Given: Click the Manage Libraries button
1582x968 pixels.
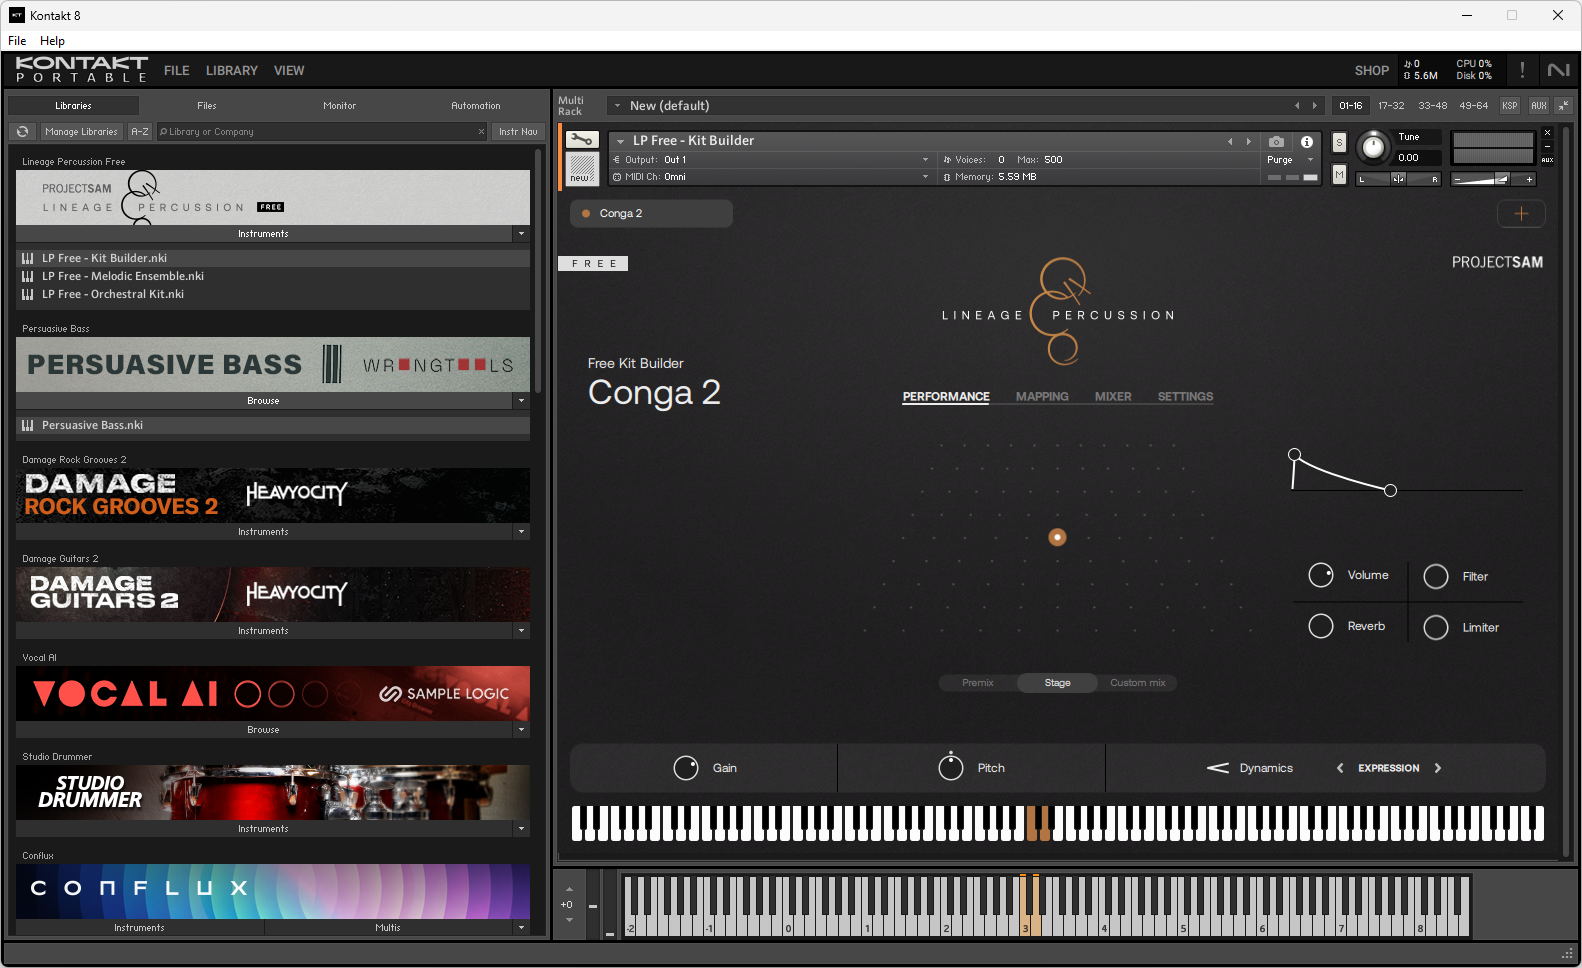Looking at the screenshot, I should pos(81,131).
